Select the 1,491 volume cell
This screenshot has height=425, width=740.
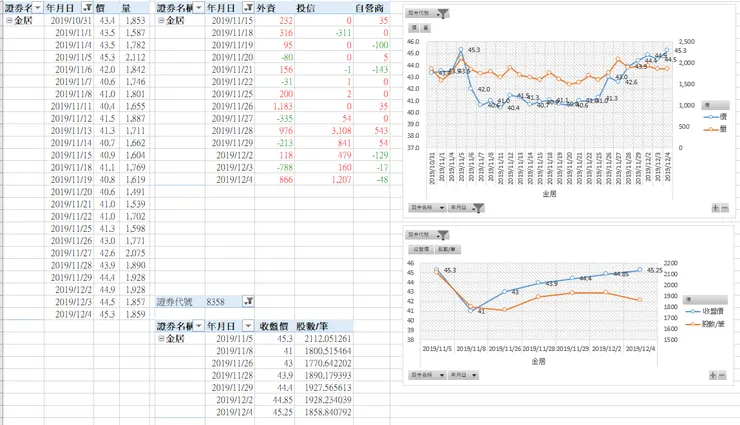[x=135, y=192]
